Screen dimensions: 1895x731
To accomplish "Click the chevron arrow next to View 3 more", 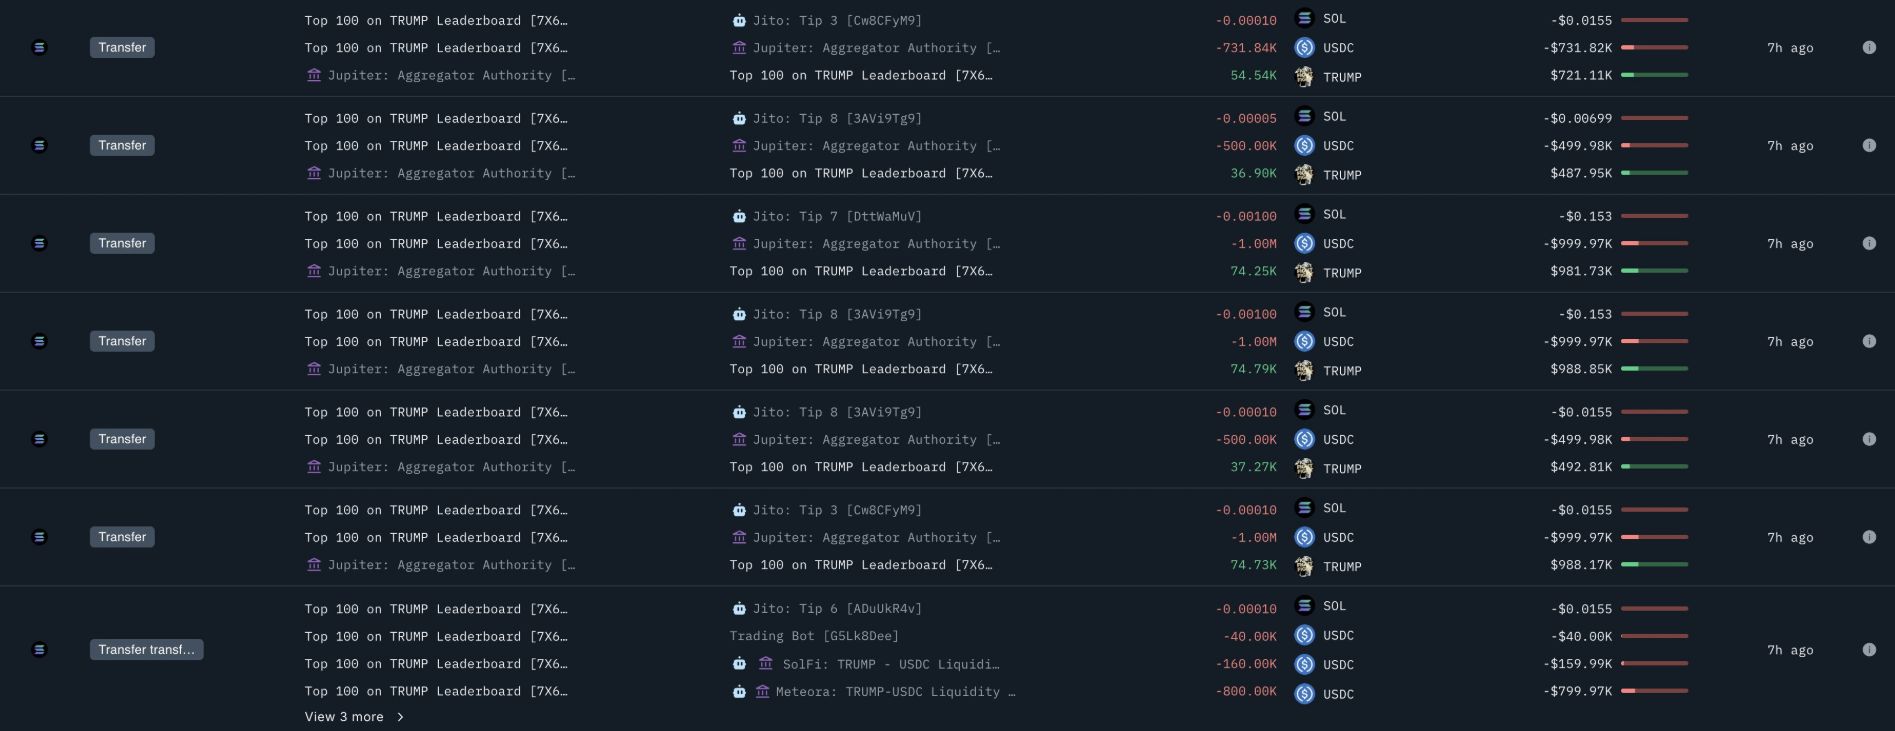I will click(400, 717).
